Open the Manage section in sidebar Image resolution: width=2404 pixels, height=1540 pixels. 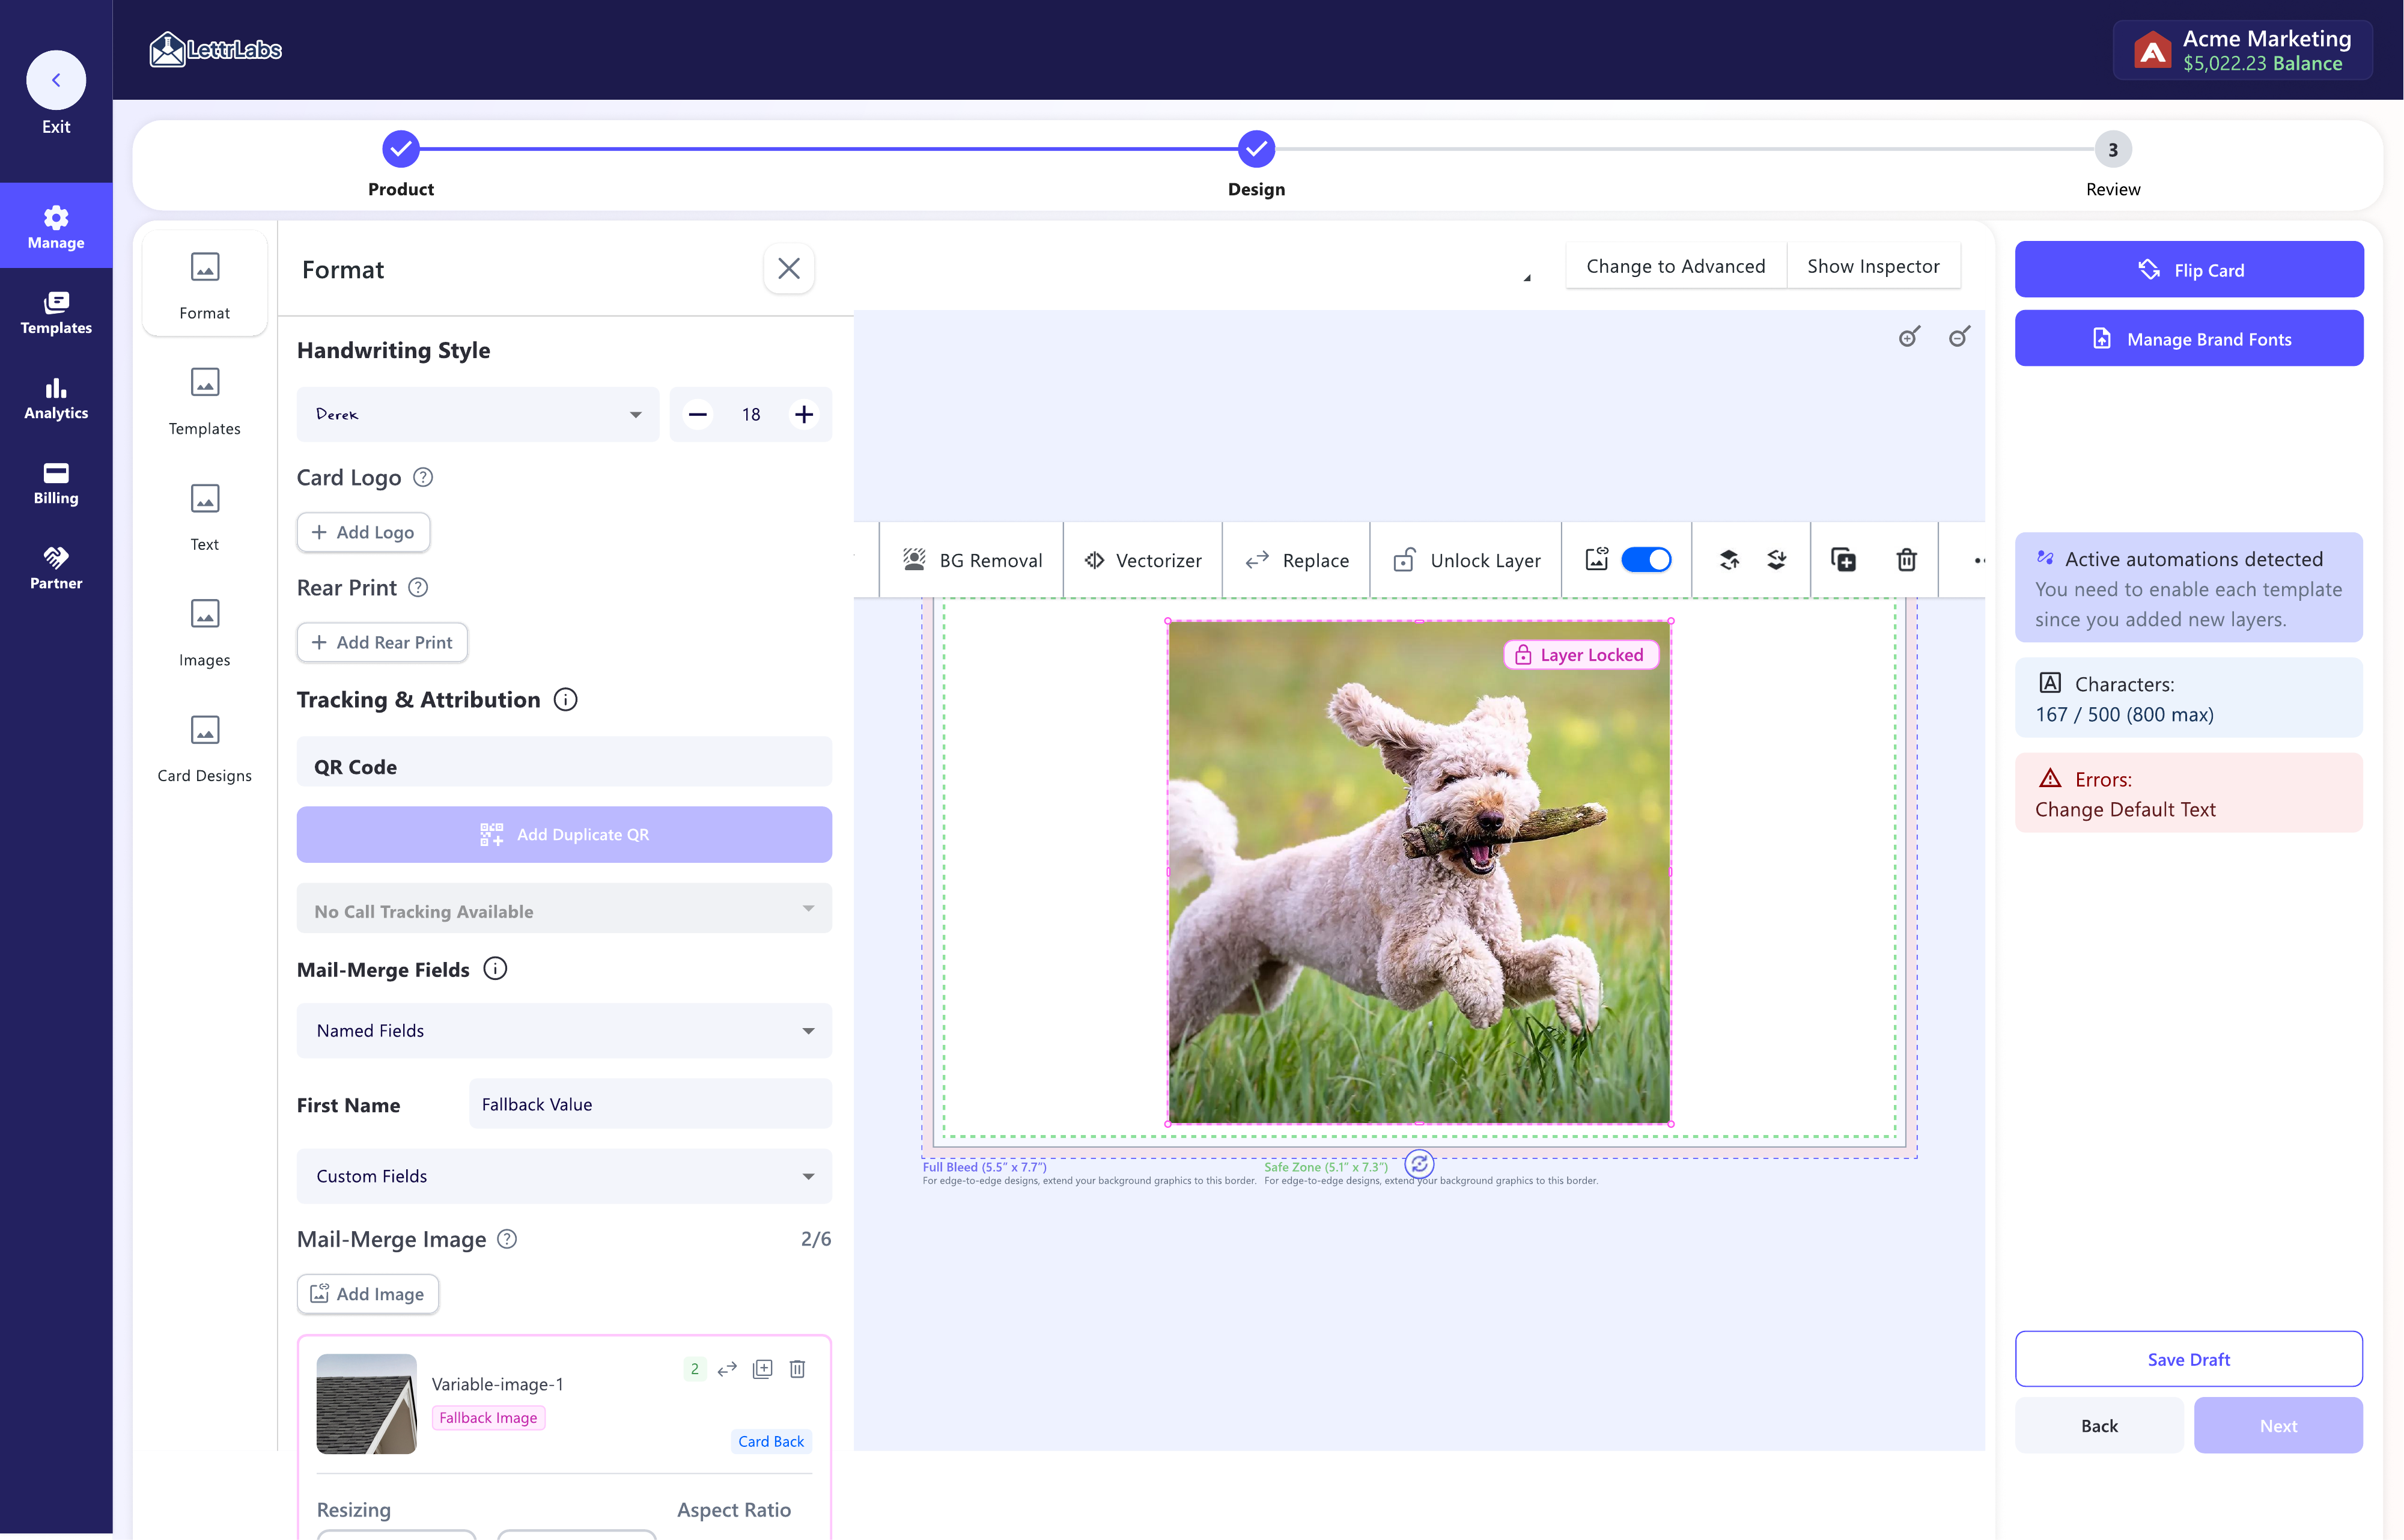[x=56, y=226]
